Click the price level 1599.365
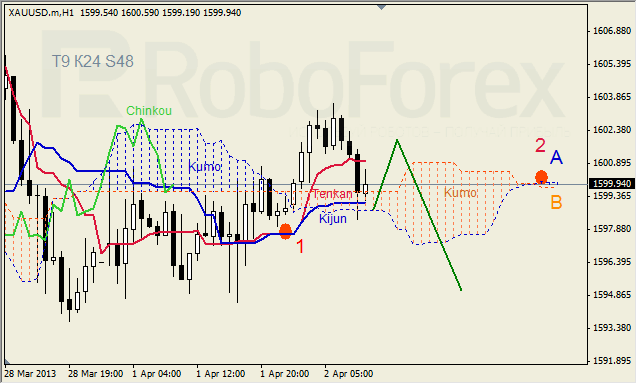This screenshot has width=637, height=384. pyautogui.click(x=612, y=196)
